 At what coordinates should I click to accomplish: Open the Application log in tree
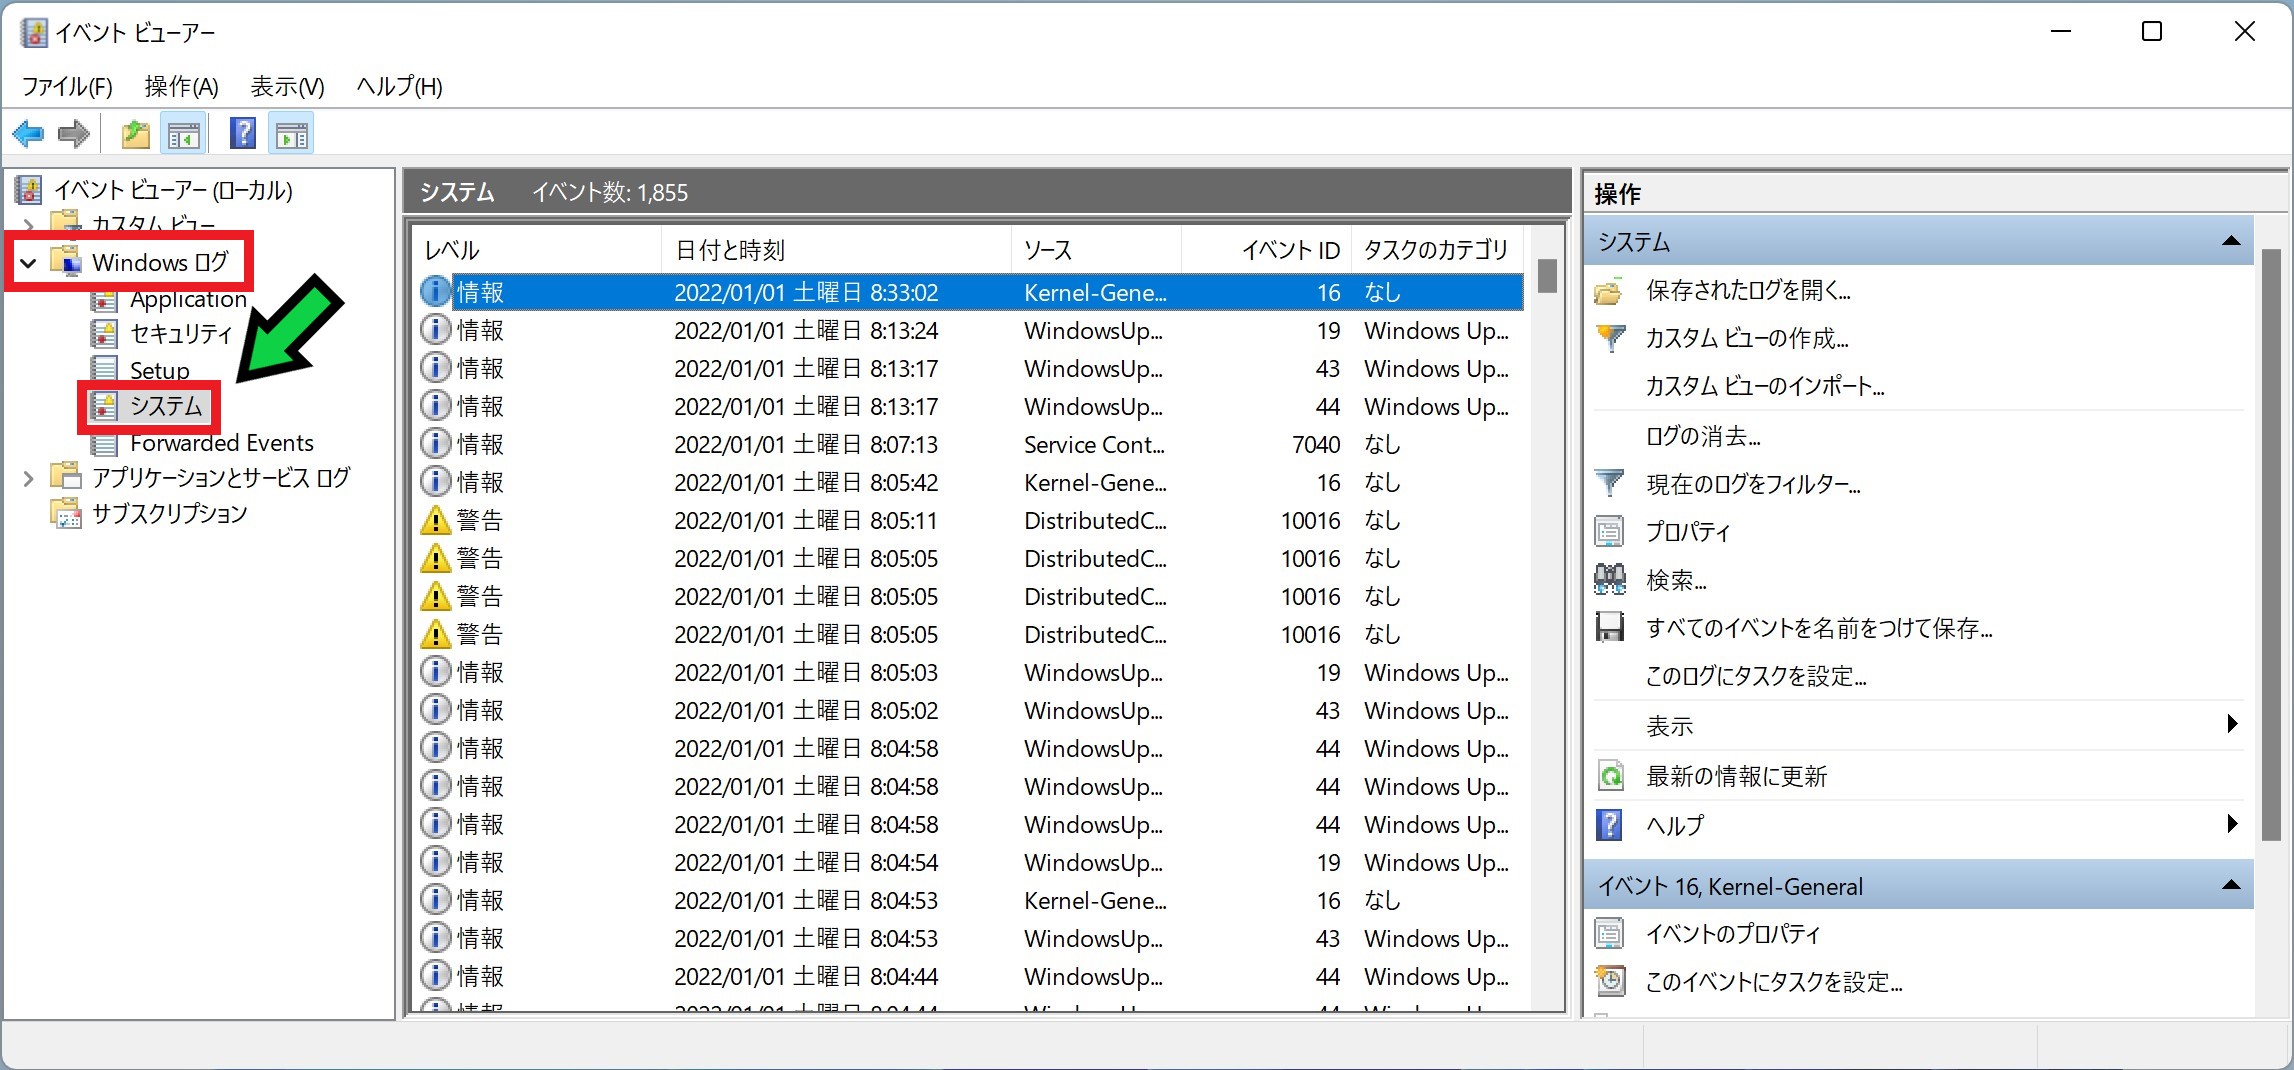click(x=188, y=299)
